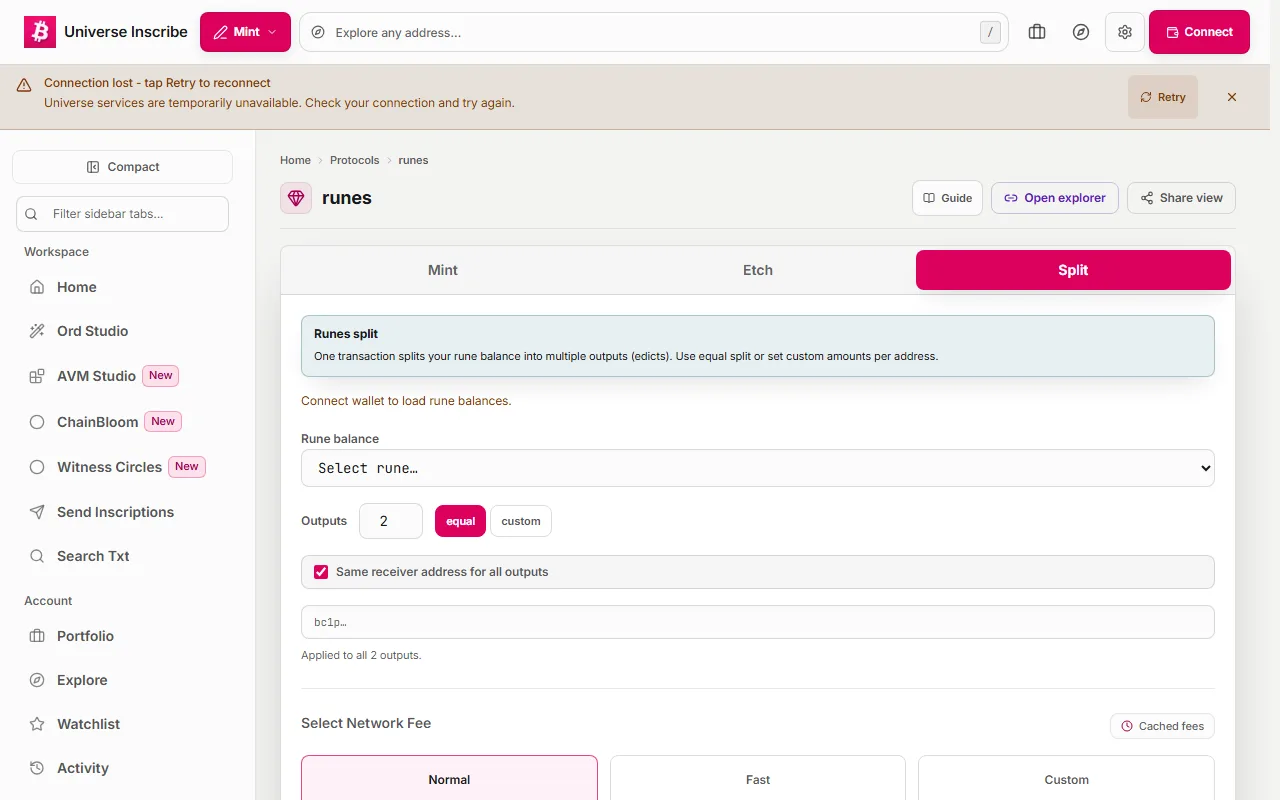The height and width of the screenshot is (800, 1280).
Task: Click the AVM Studio blocks icon
Action: pyautogui.click(x=37, y=376)
